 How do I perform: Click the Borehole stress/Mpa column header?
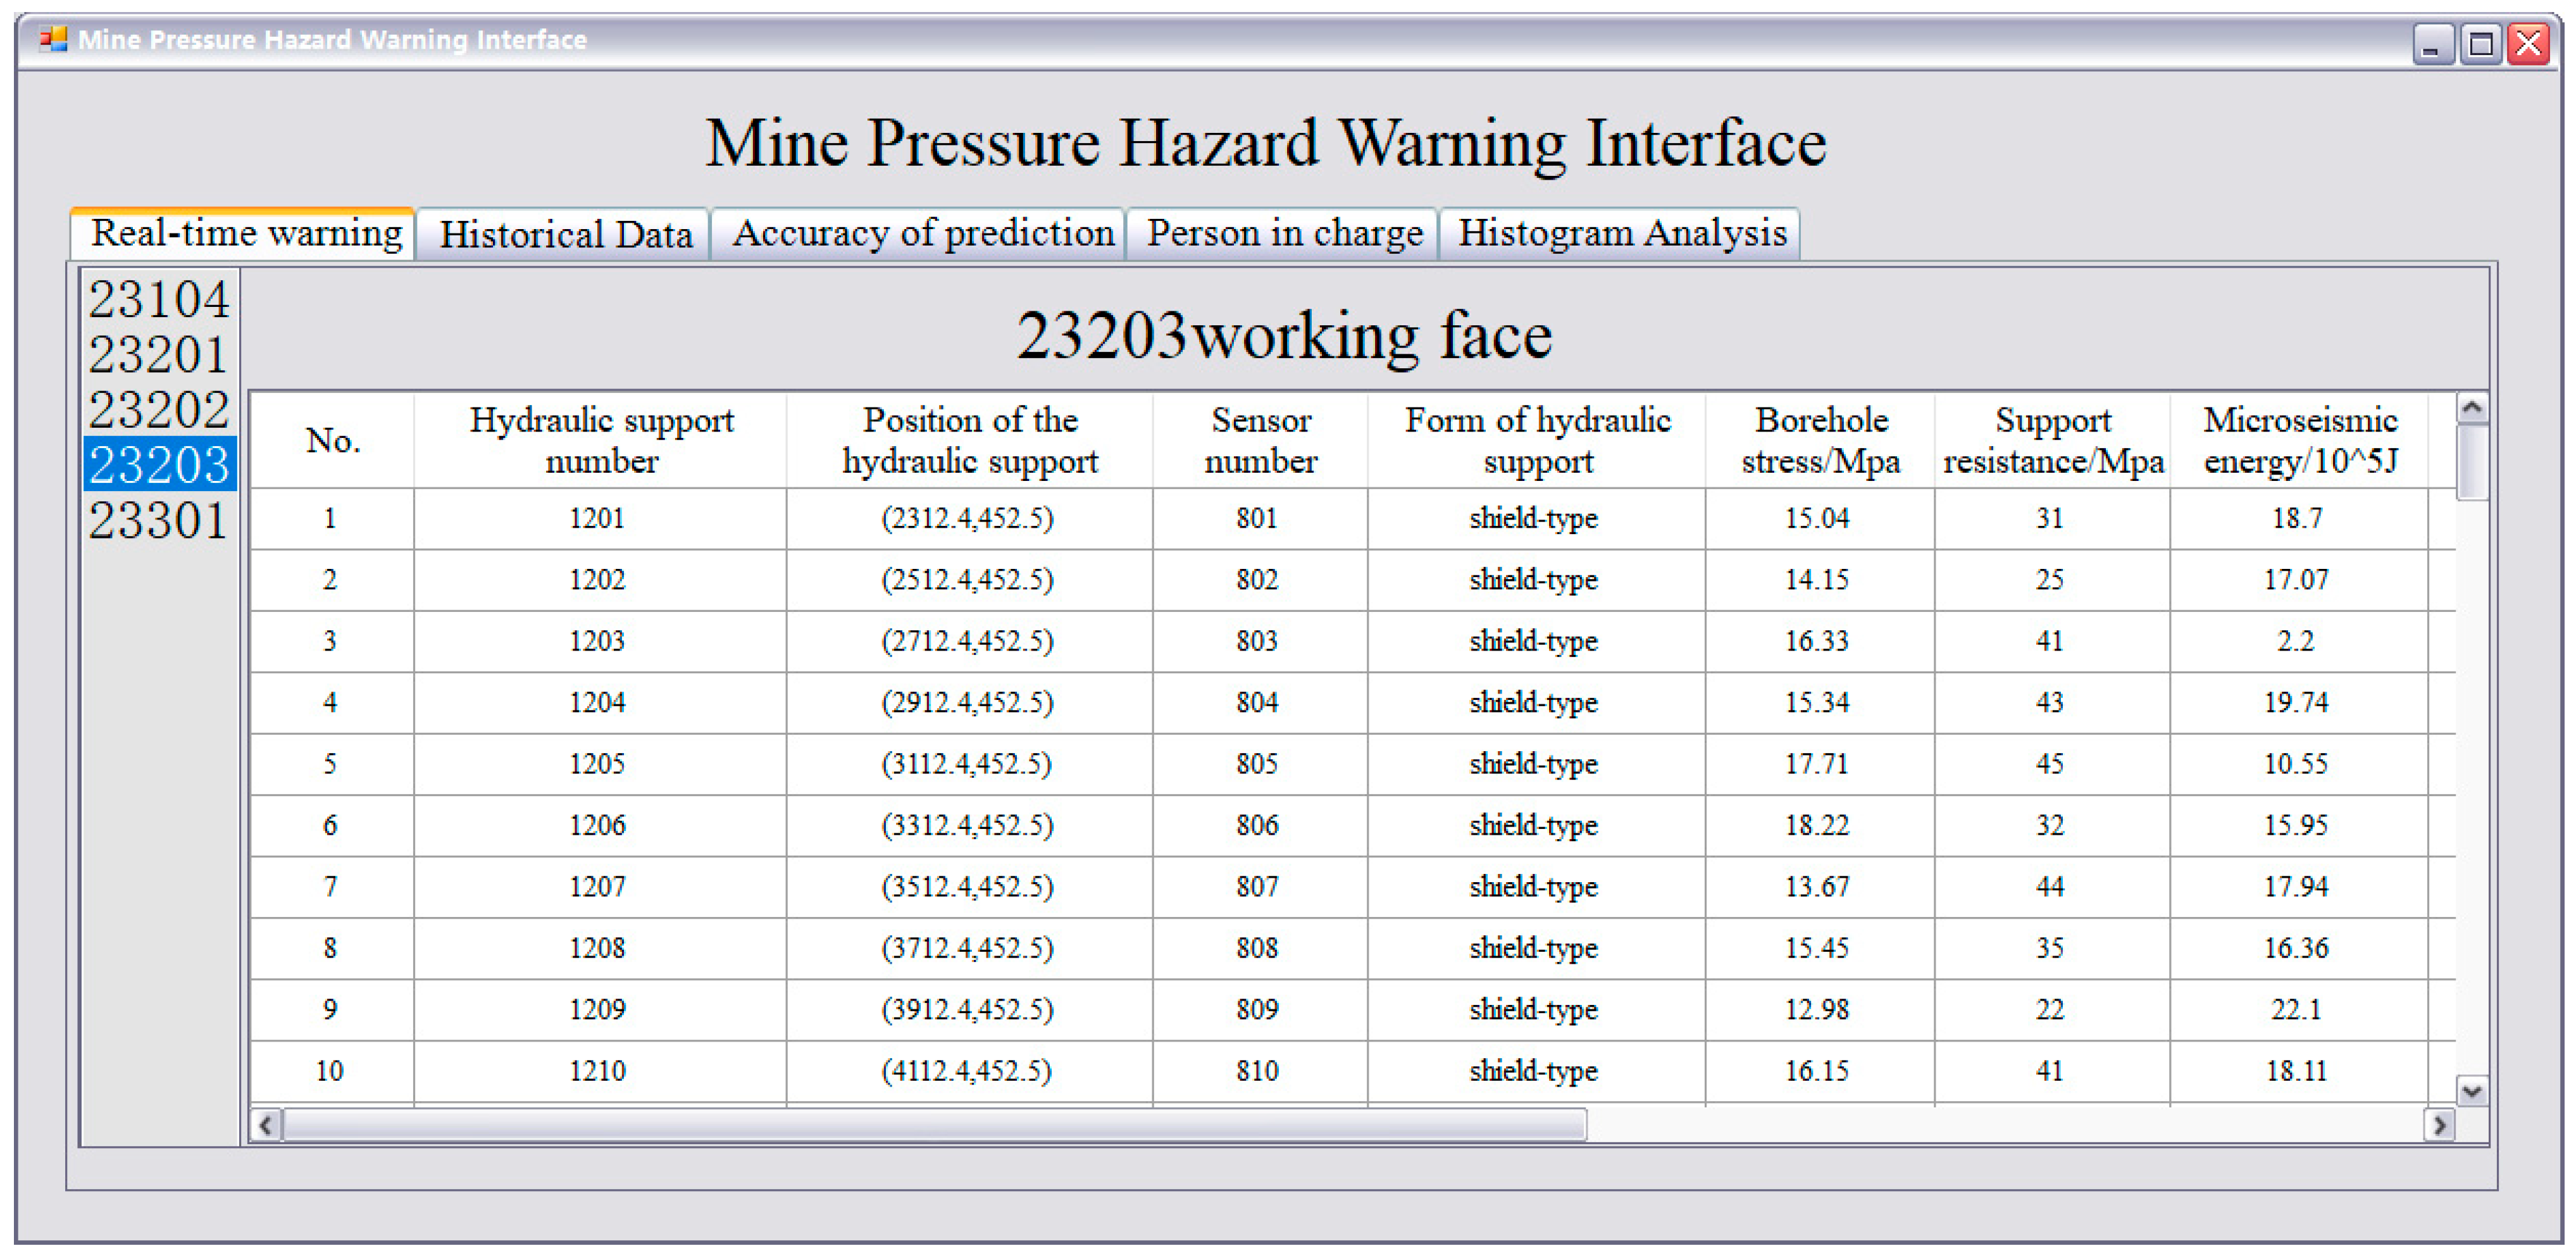pos(1820,440)
